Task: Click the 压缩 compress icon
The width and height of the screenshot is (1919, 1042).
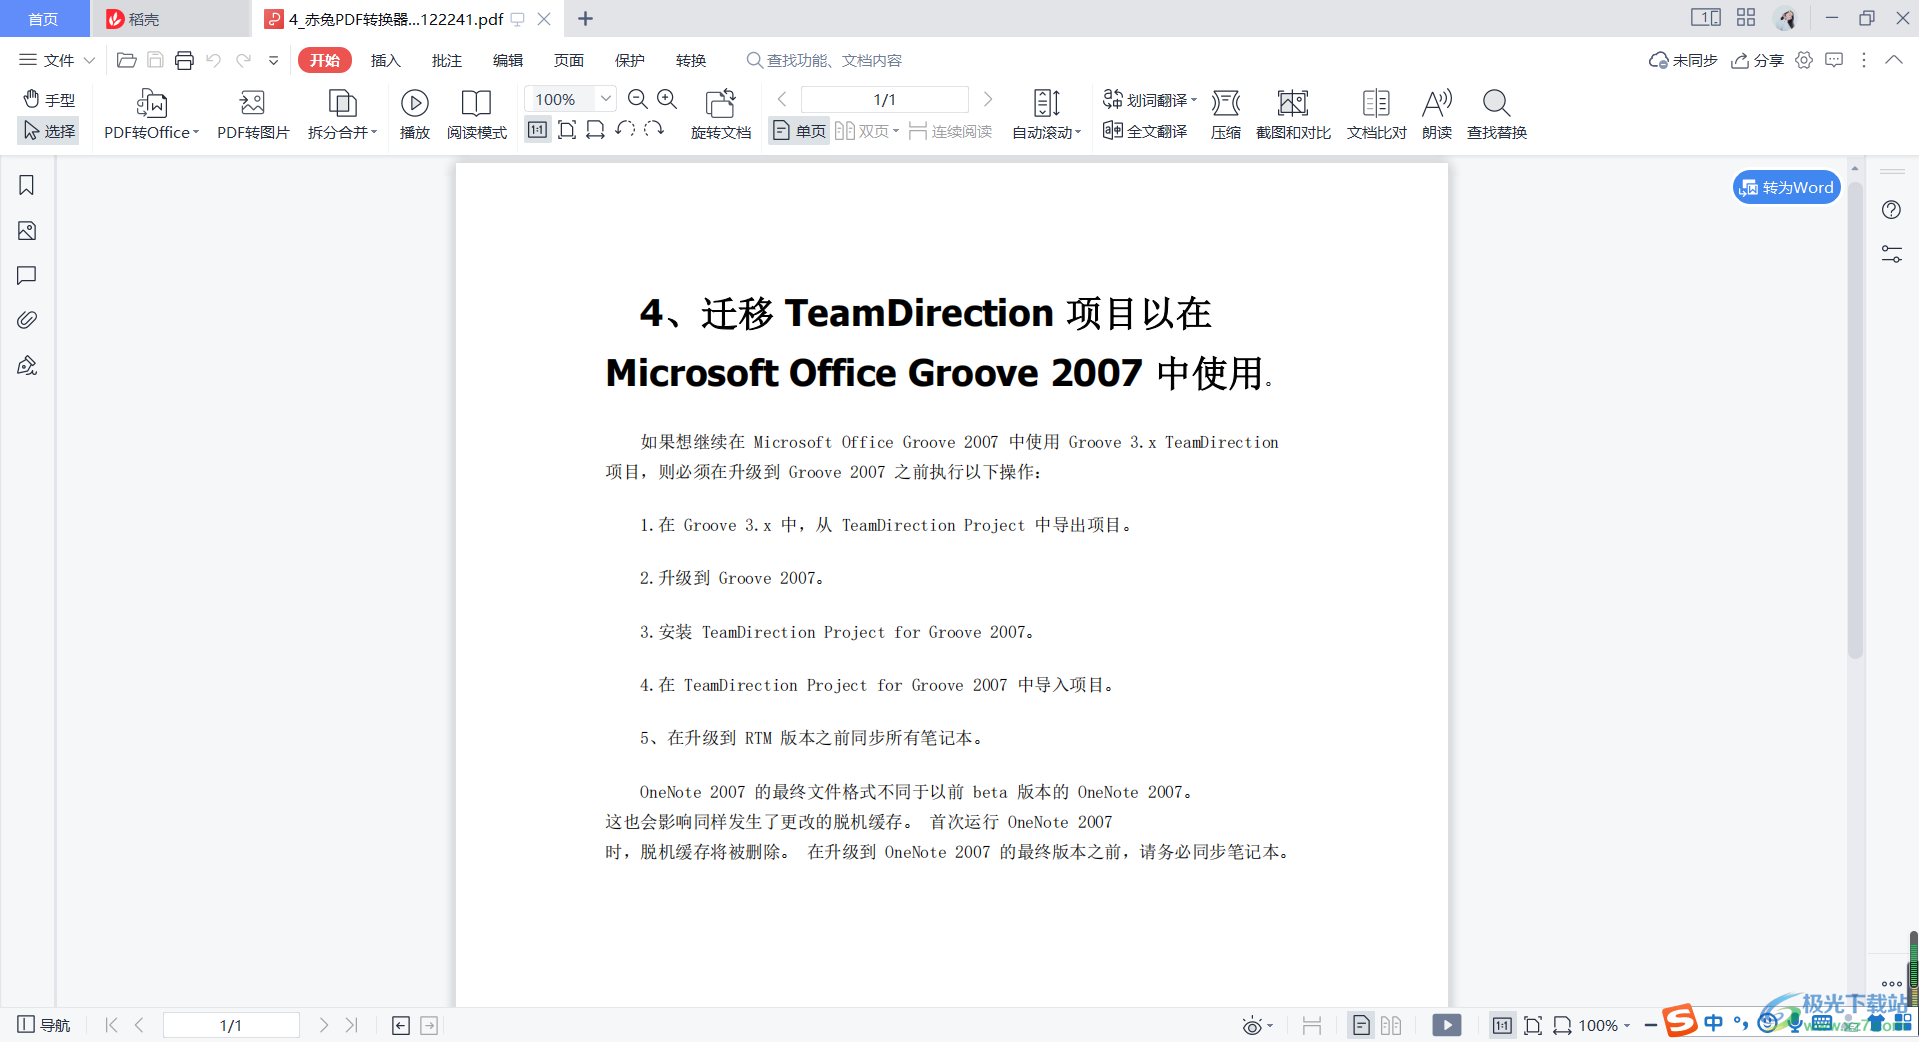Action: click(1225, 114)
